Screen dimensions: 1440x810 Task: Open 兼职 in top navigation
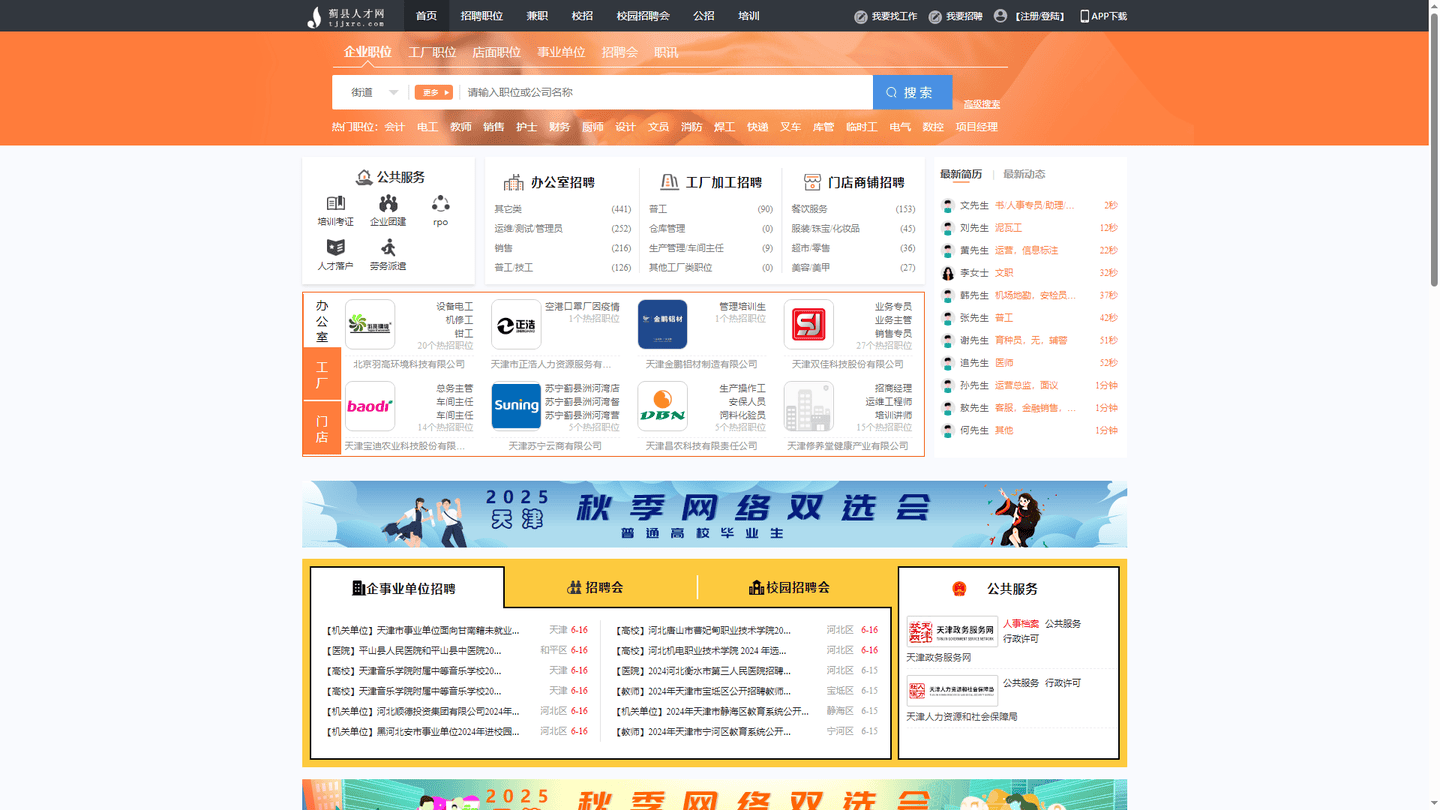[537, 16]
